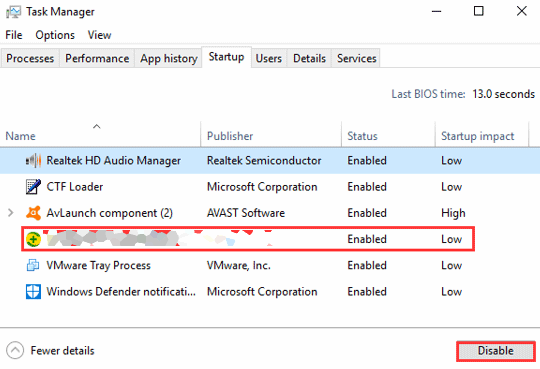This screenshot has height=369, width=540.
Task: Switch to the Details tab
Action: pos(309,58)
